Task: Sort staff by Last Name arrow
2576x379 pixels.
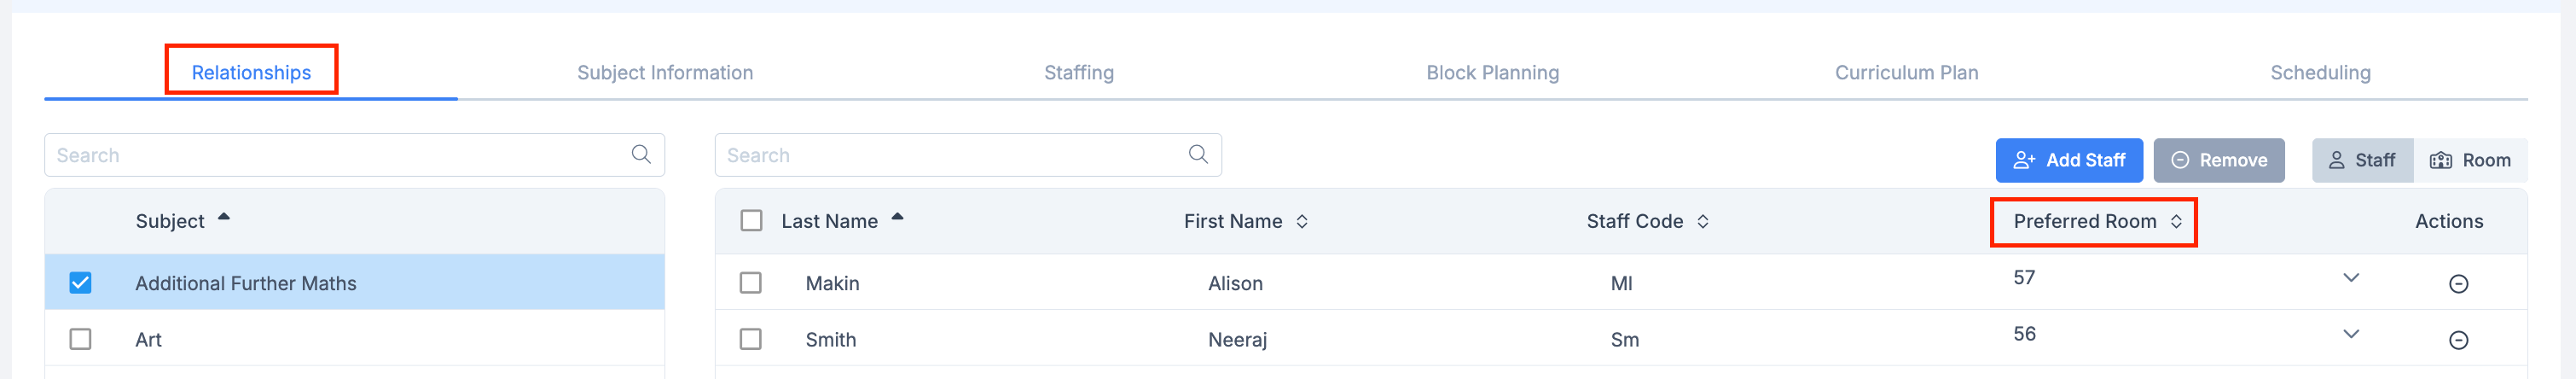Action: [898, 218]
